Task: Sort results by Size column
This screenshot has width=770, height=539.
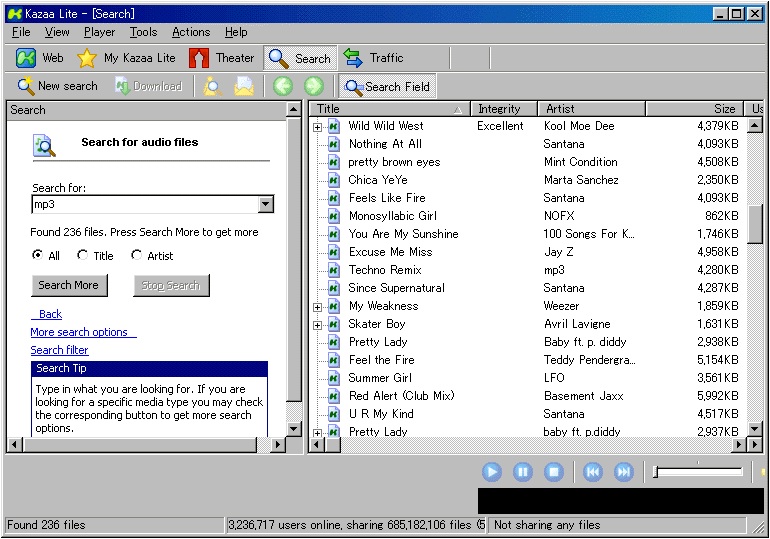Action: 694,109
